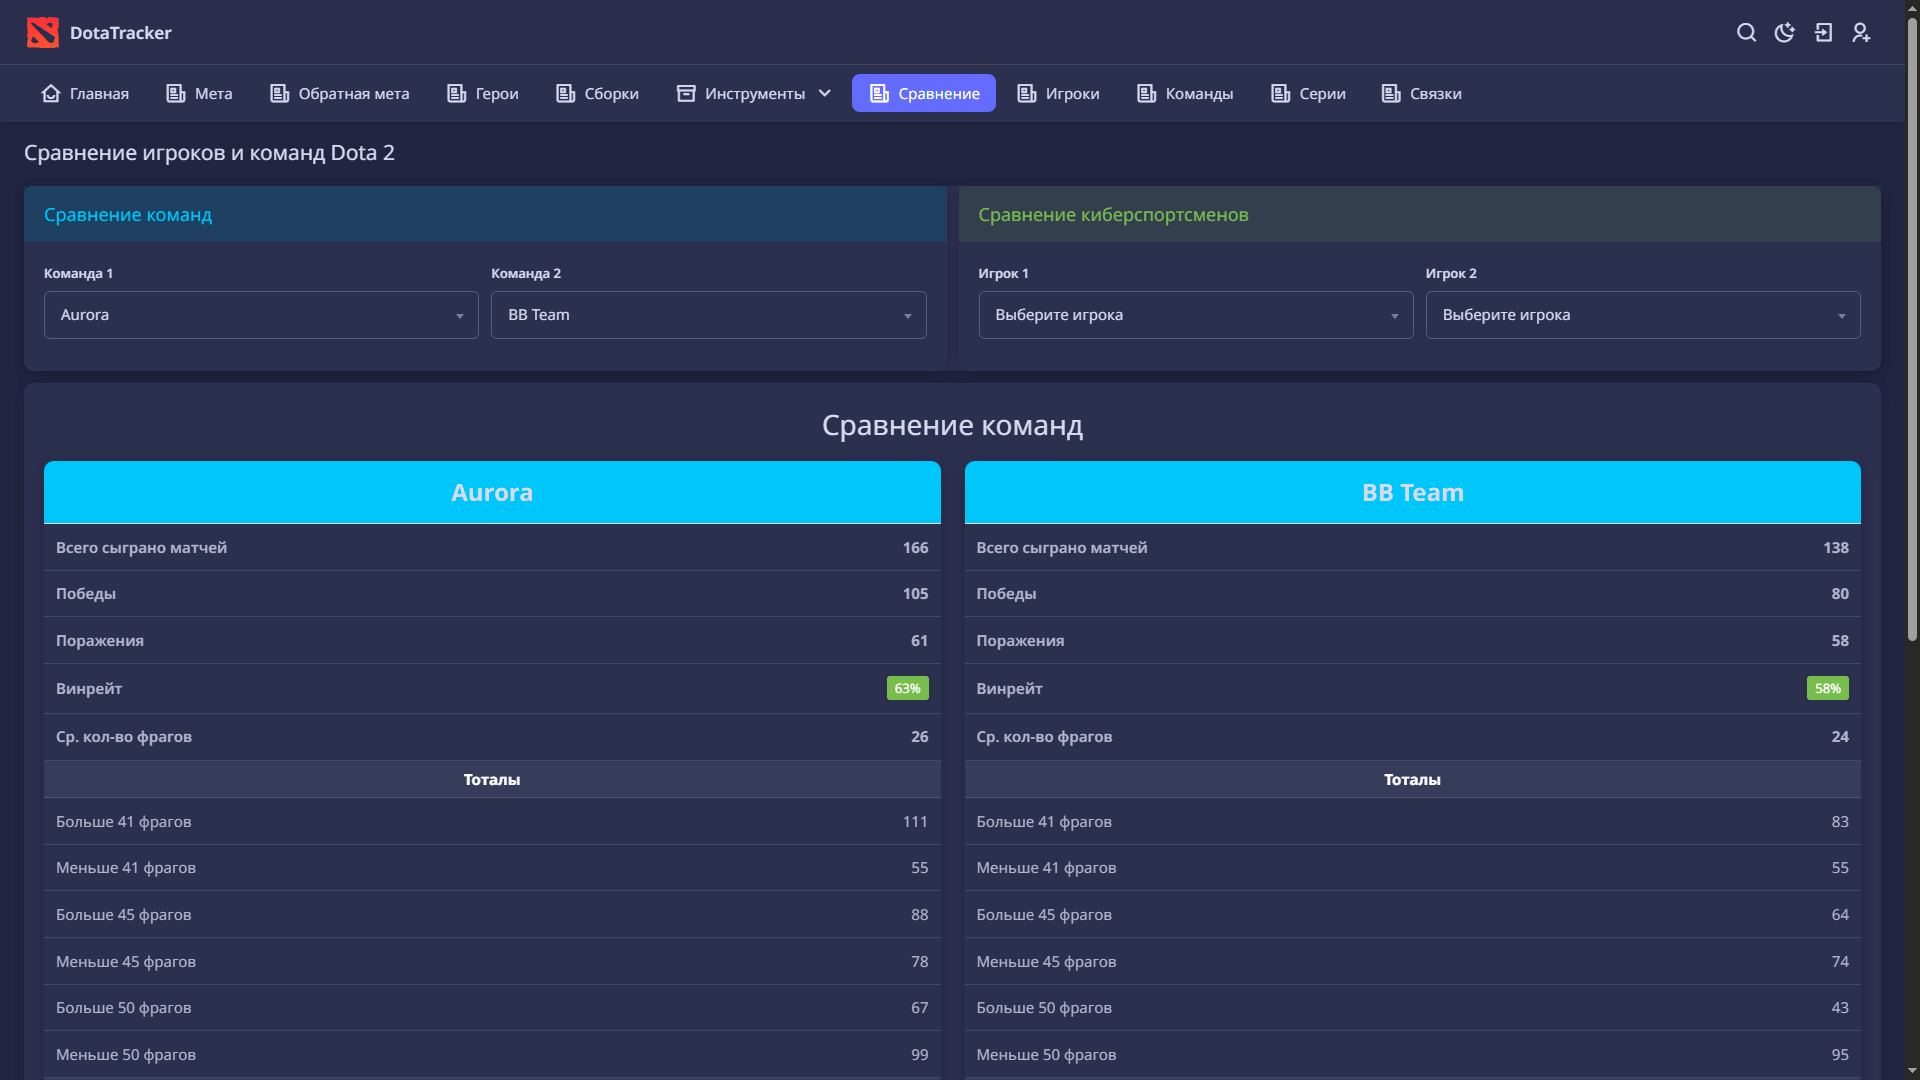Navigate to Герои

click(x=483, y=93)
